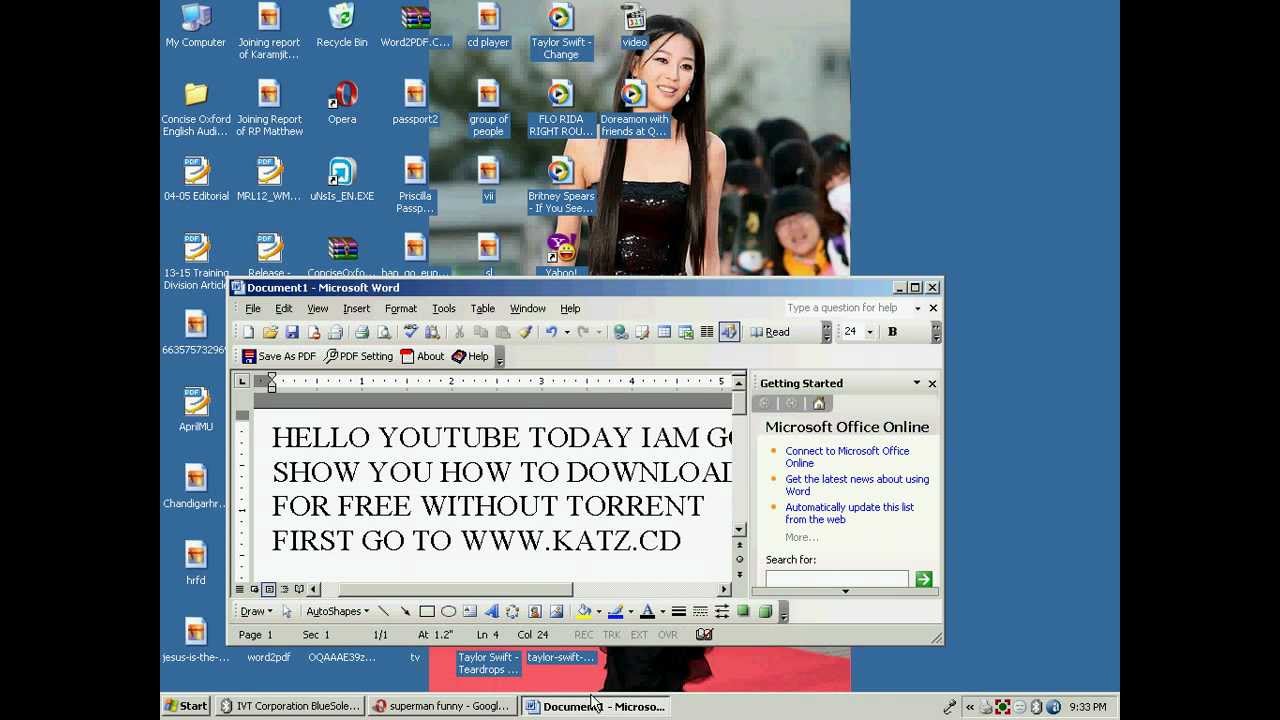Select the Line drawing tool

(x=383, y=611)
